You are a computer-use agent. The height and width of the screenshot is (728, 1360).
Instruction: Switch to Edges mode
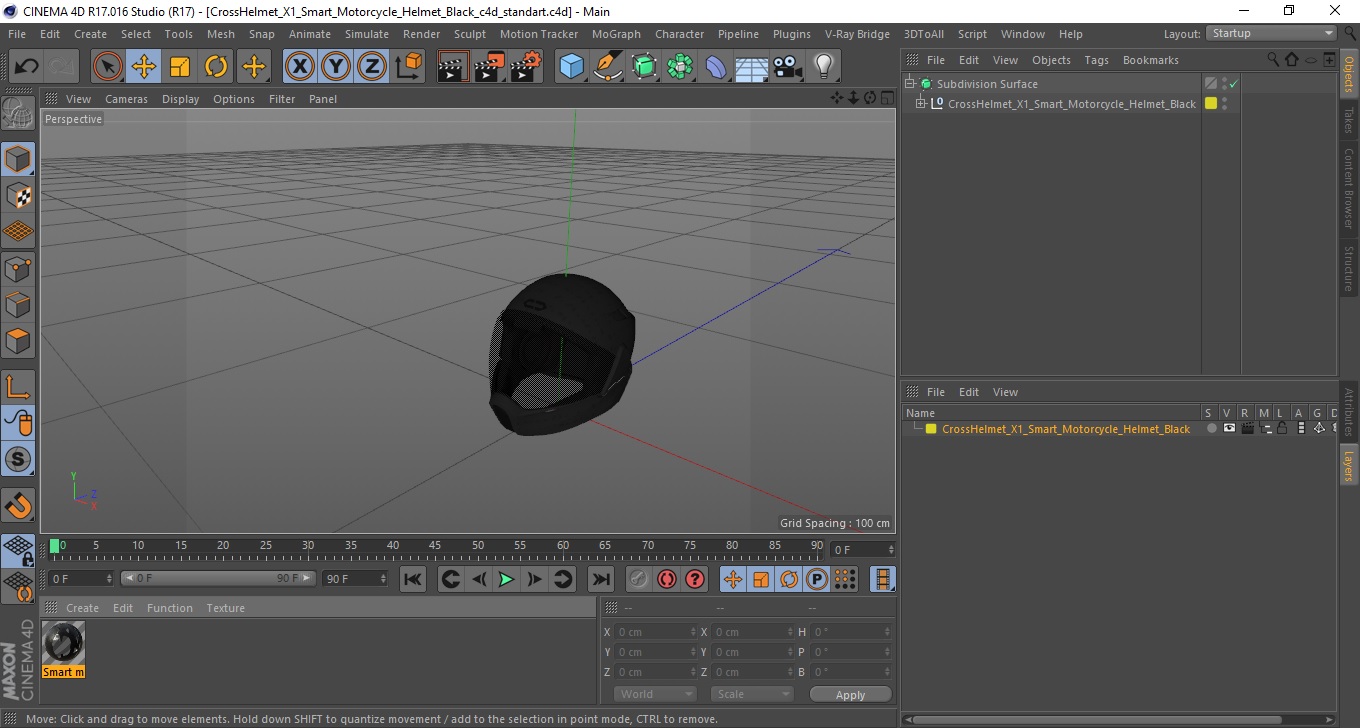pos(18,304)
